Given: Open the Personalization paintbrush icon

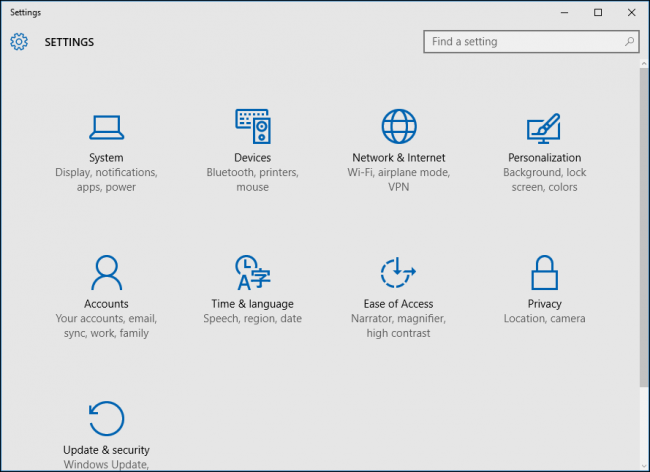Looking at the screenshot, I should [x=544, y=128].
